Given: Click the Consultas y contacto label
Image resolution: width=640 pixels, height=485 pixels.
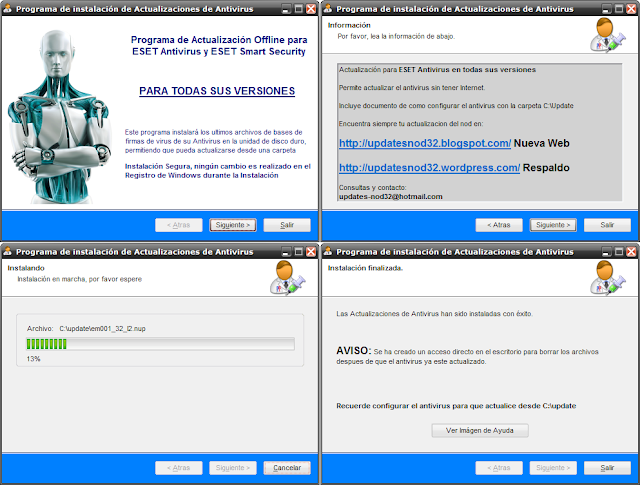Looking at the screenshot, I should [373, 188].
